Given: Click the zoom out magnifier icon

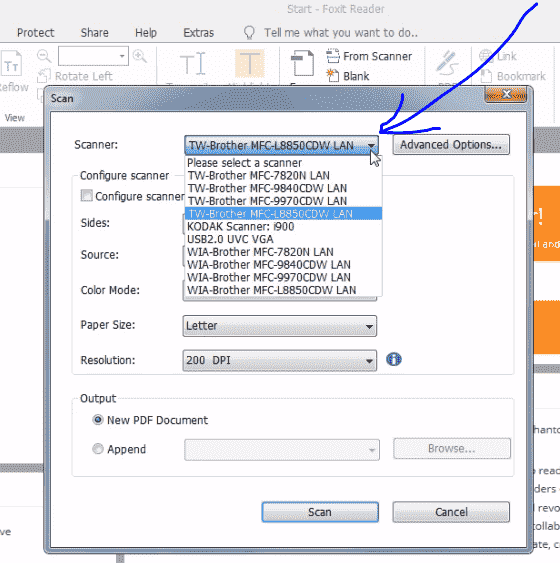Looking at the screenshot, I should coord(44,56).
